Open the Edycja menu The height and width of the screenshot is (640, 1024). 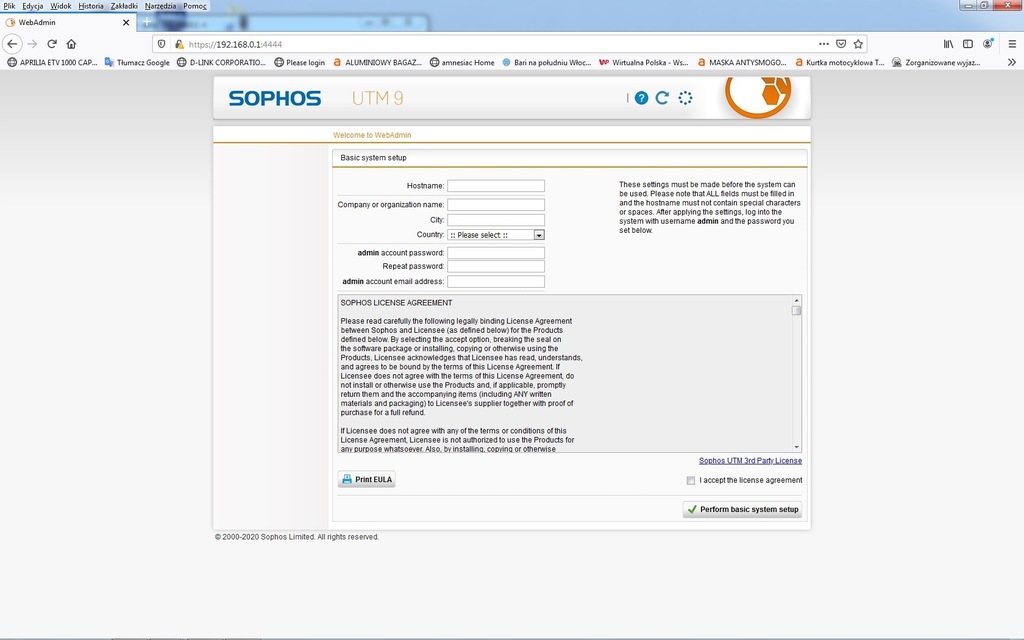click(33, 6)
